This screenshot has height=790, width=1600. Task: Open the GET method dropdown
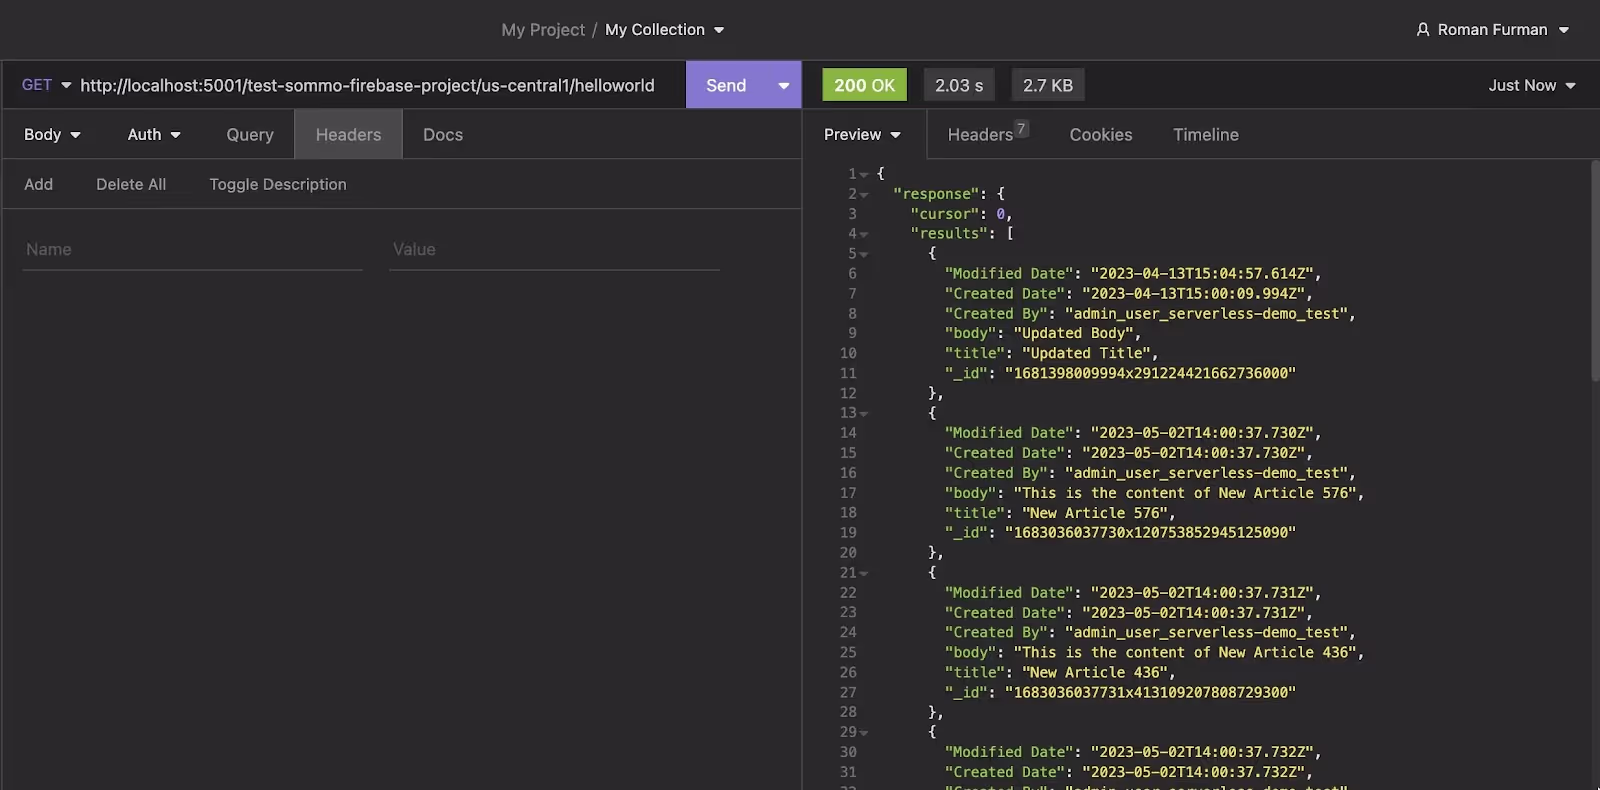[x=46, y=85]
